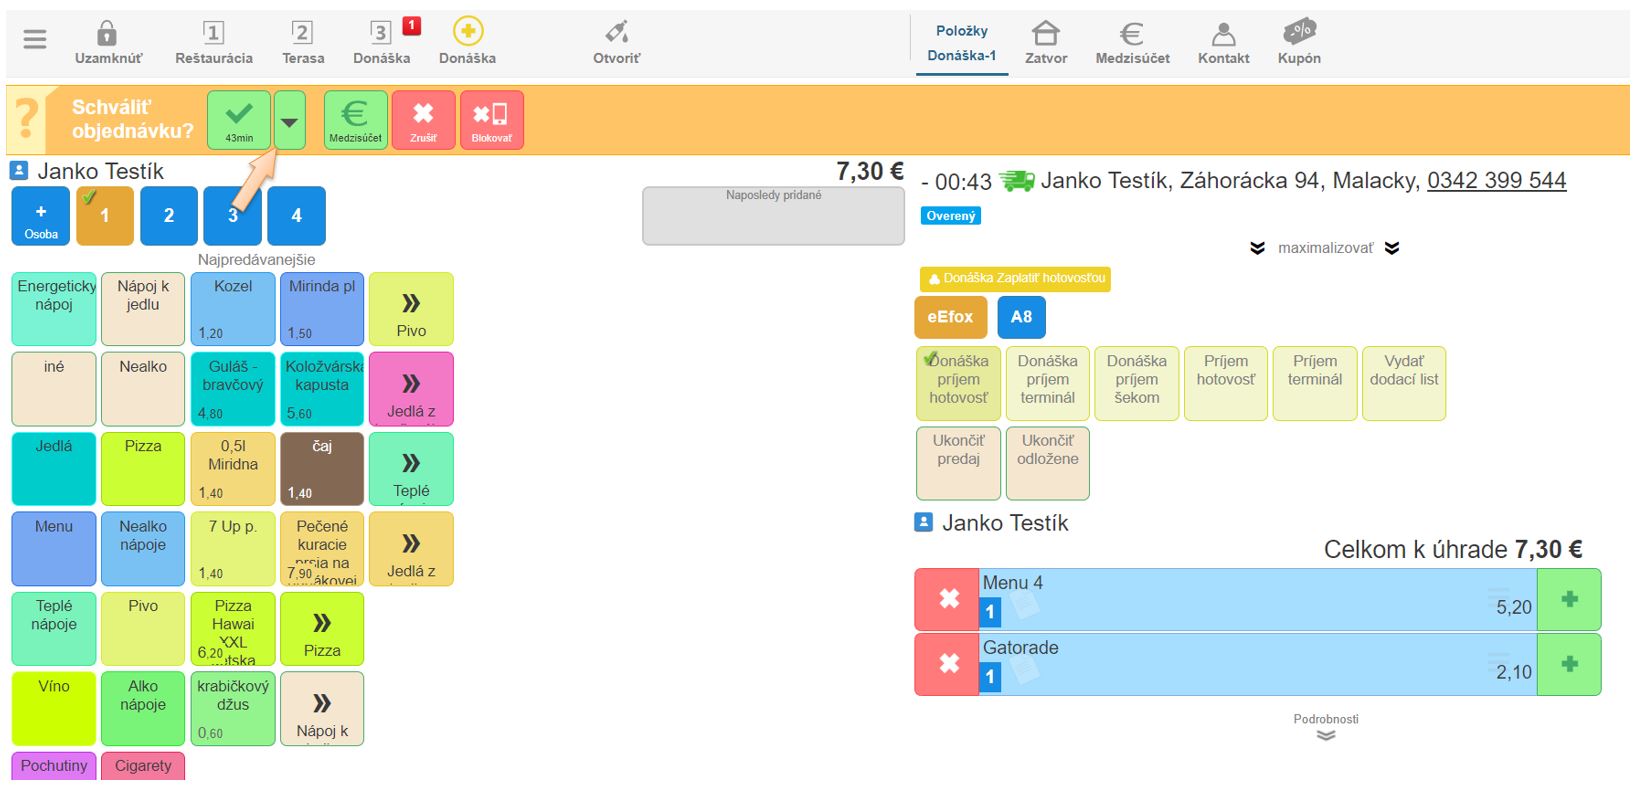Switch to the Terasa tab
Image resolution: width=1639 pixels, height=801 pixels.
coord(302,42)
